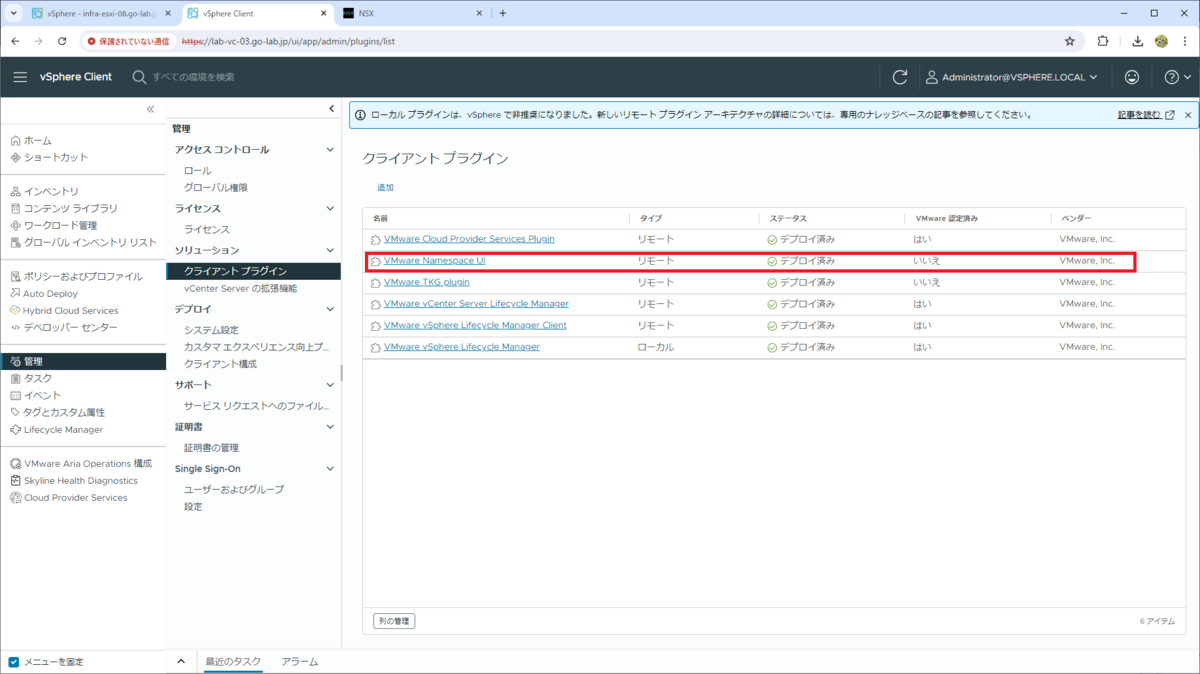Image resolution: width=1200 pixels, height=674 pixels.
Task: Reload the browser page
Action: click(62, 41)
